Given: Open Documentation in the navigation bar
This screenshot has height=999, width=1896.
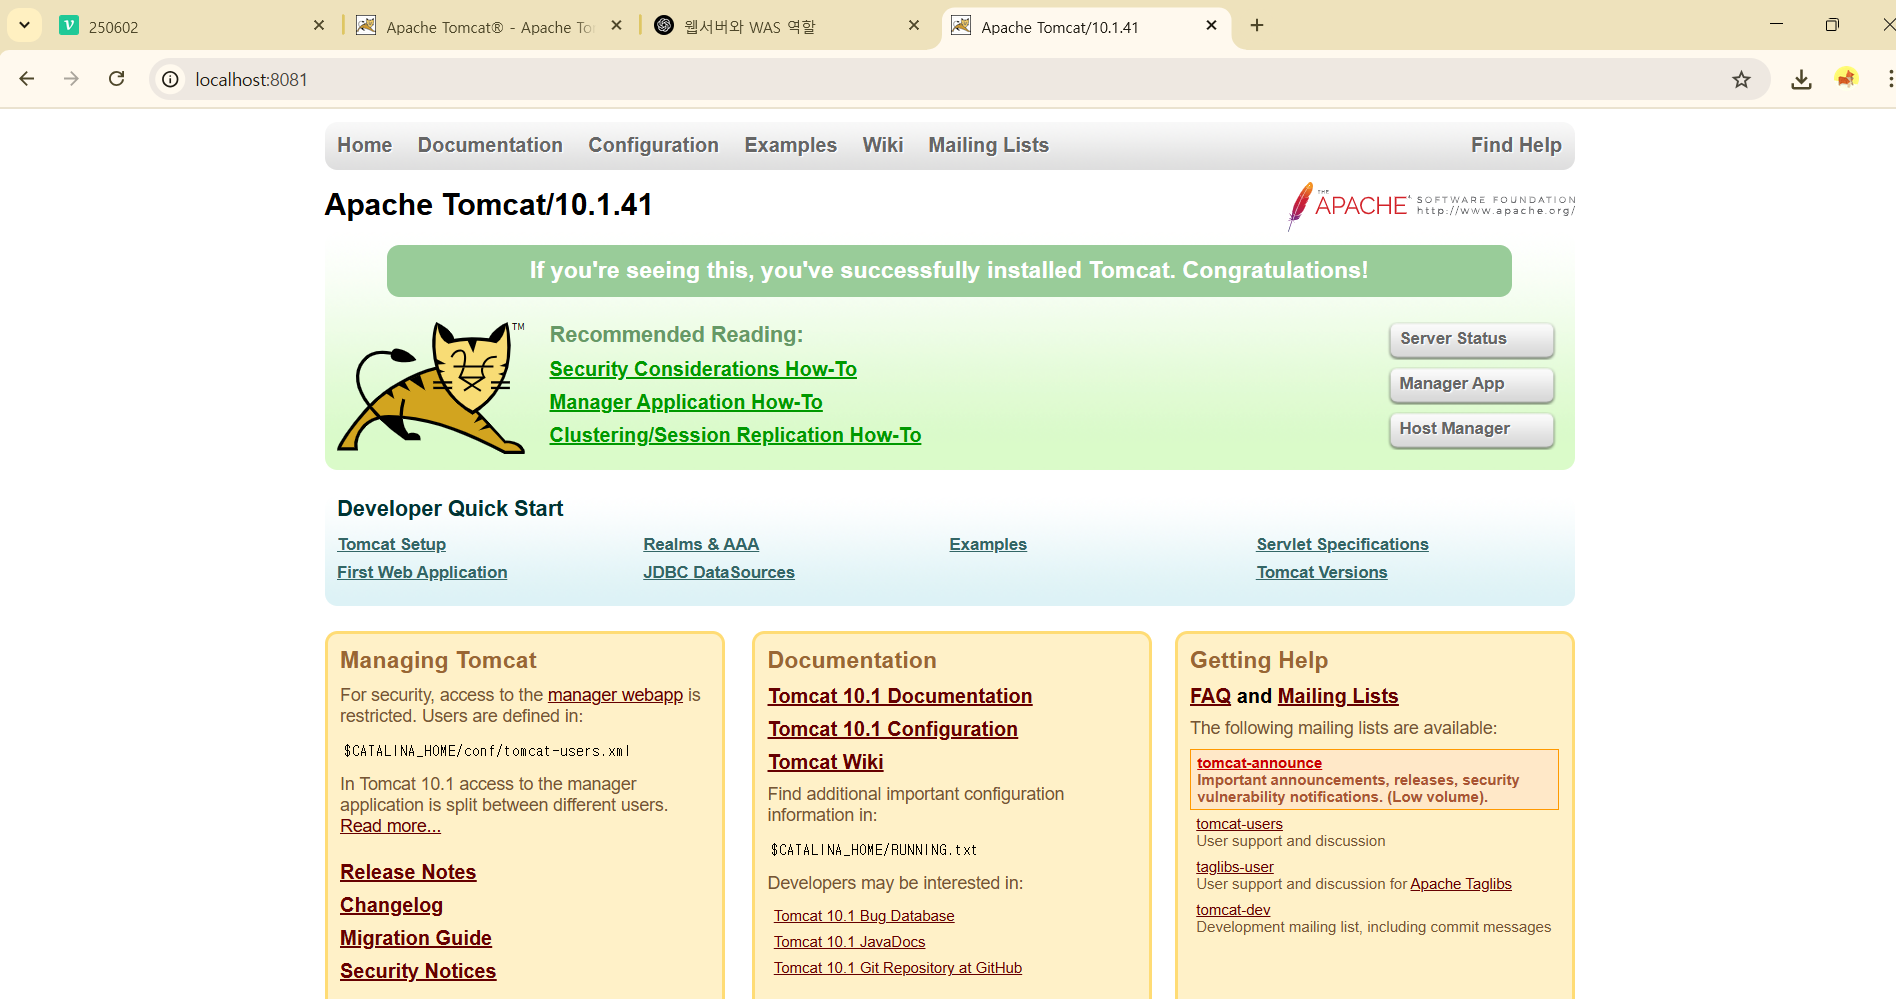Looking at the screenshot, I should [490, 145].
